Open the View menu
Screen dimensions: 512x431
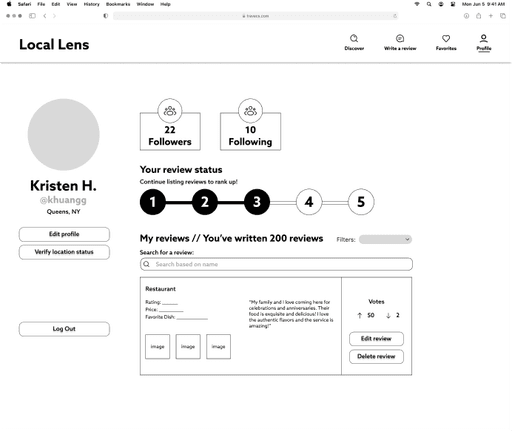point(72,4)
